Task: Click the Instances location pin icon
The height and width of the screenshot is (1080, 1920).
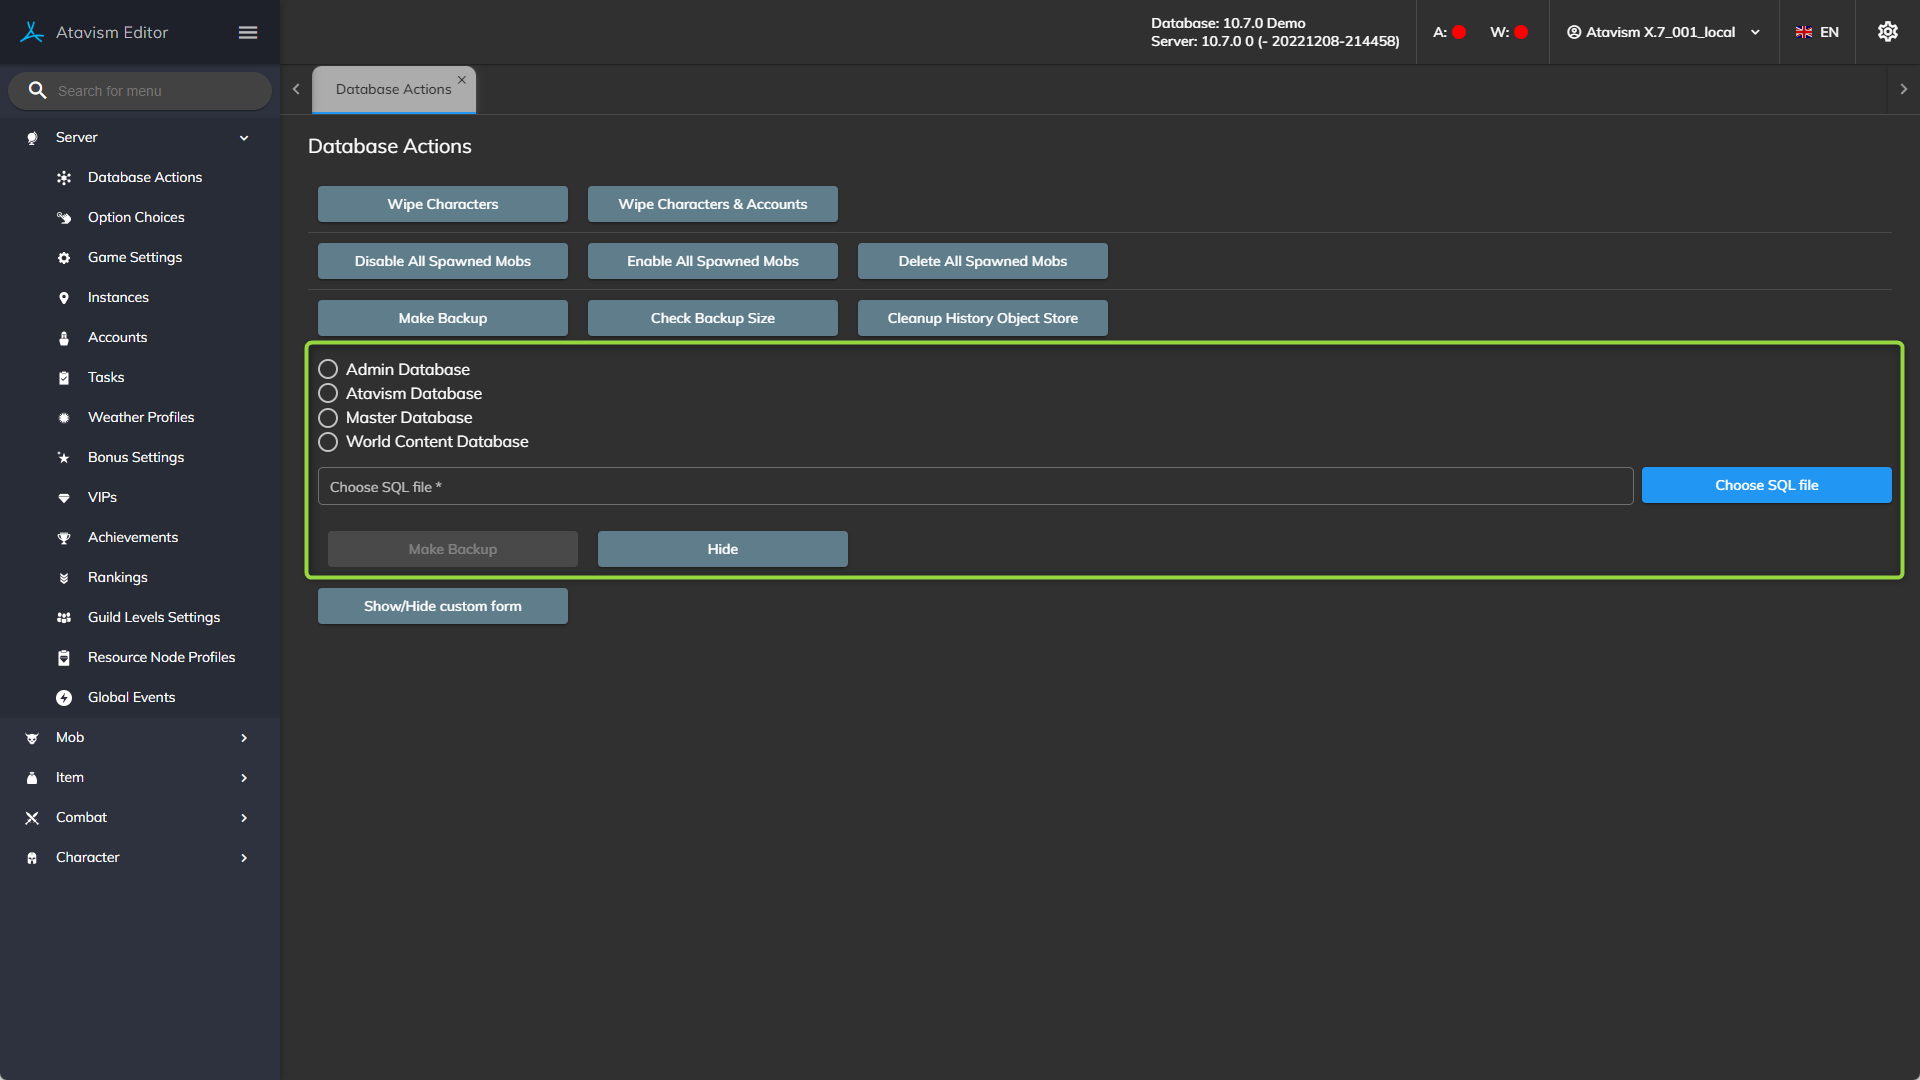Action: coord(64,298)
